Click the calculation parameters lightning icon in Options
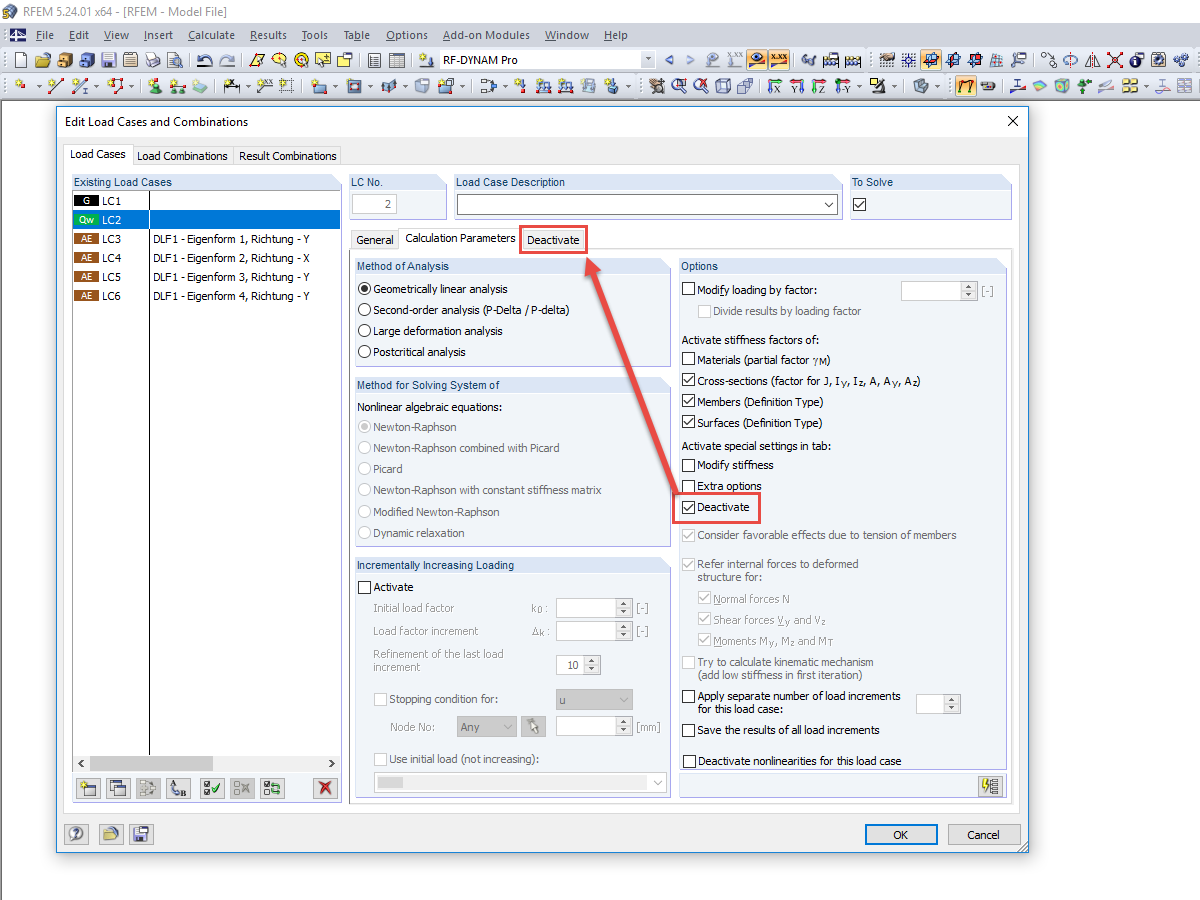 991,785
